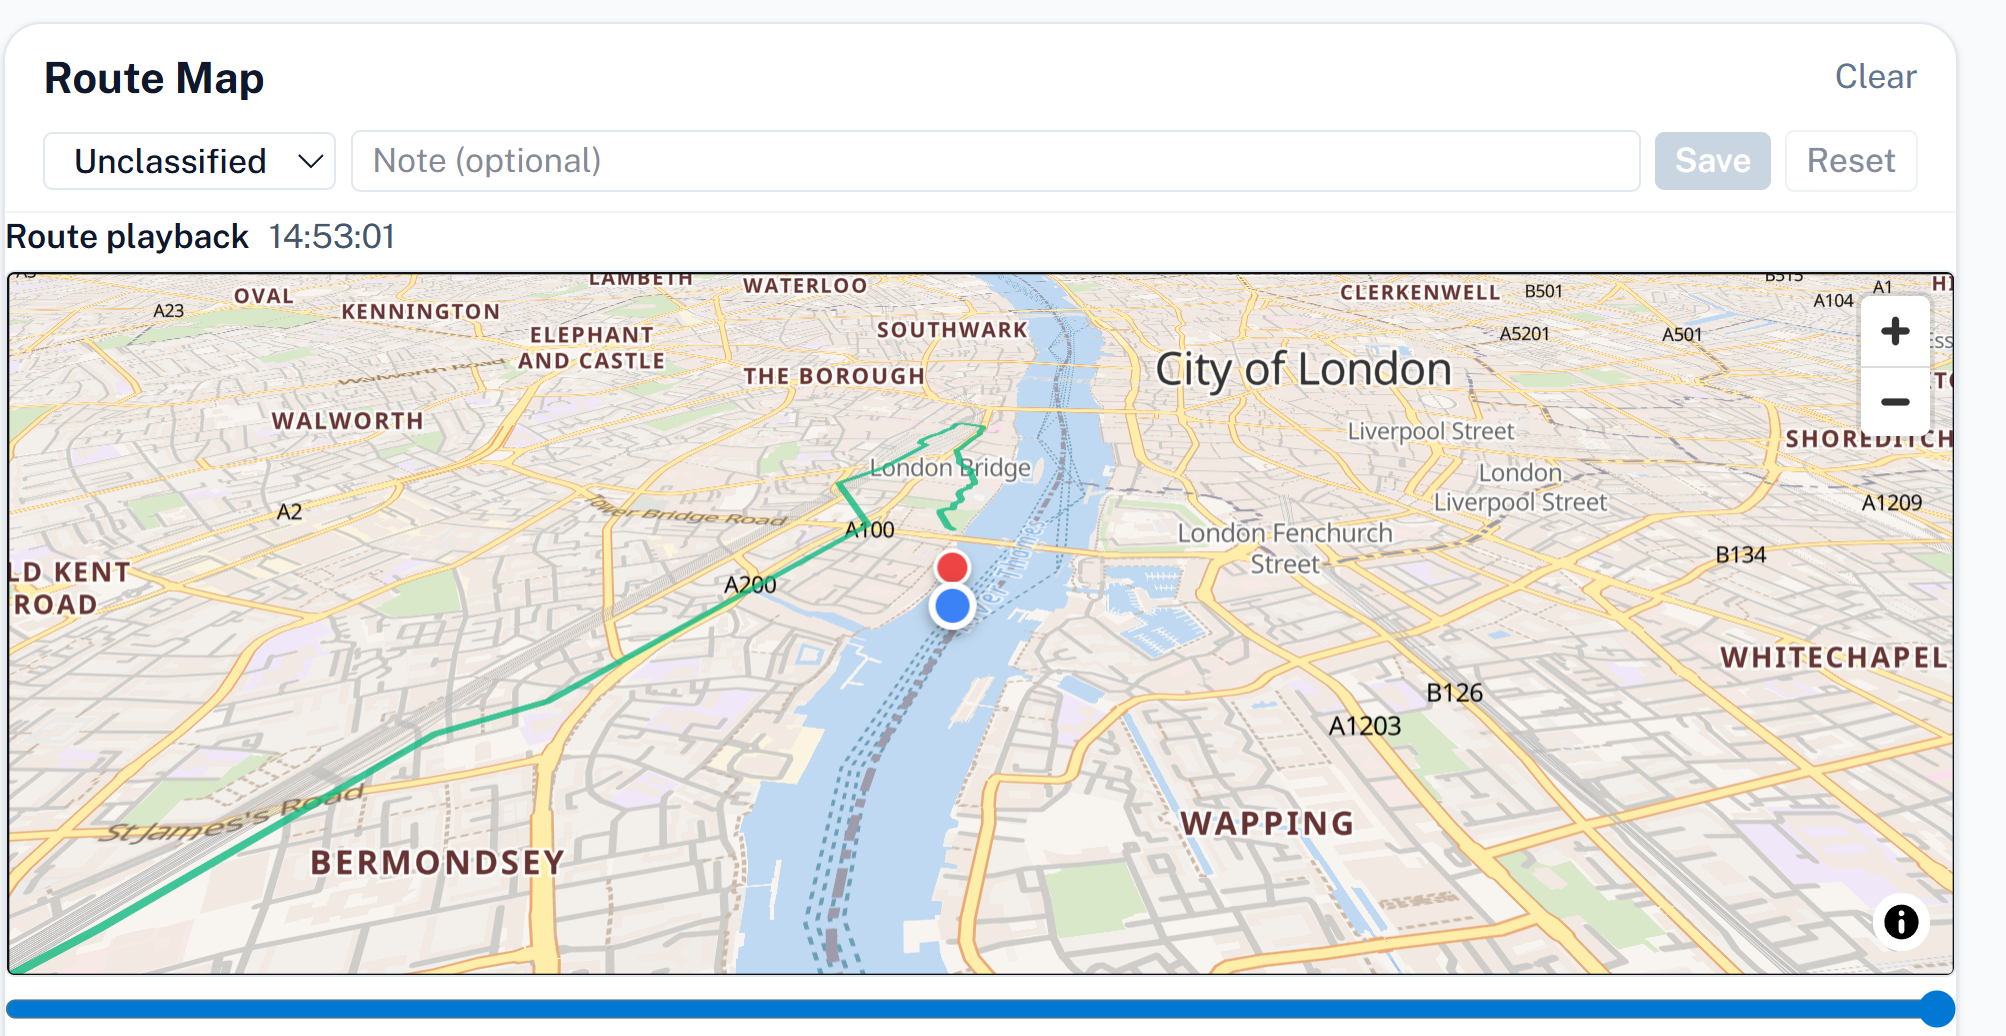The image size is (2006, 1036).
Task: Select the blue current-position marker
Action: [951, 605]
